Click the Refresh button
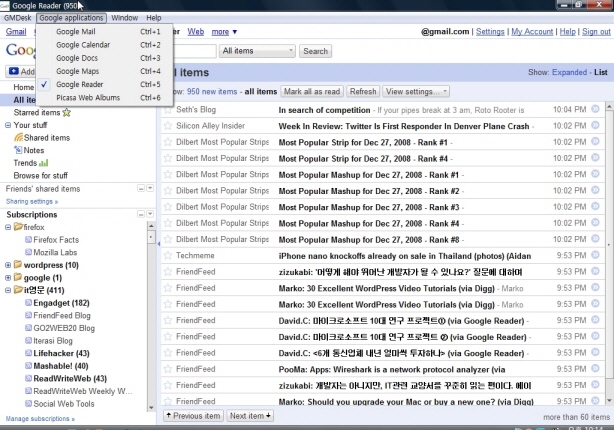The image size is (614, 430). pyautogui.click(x=363, y=92)
